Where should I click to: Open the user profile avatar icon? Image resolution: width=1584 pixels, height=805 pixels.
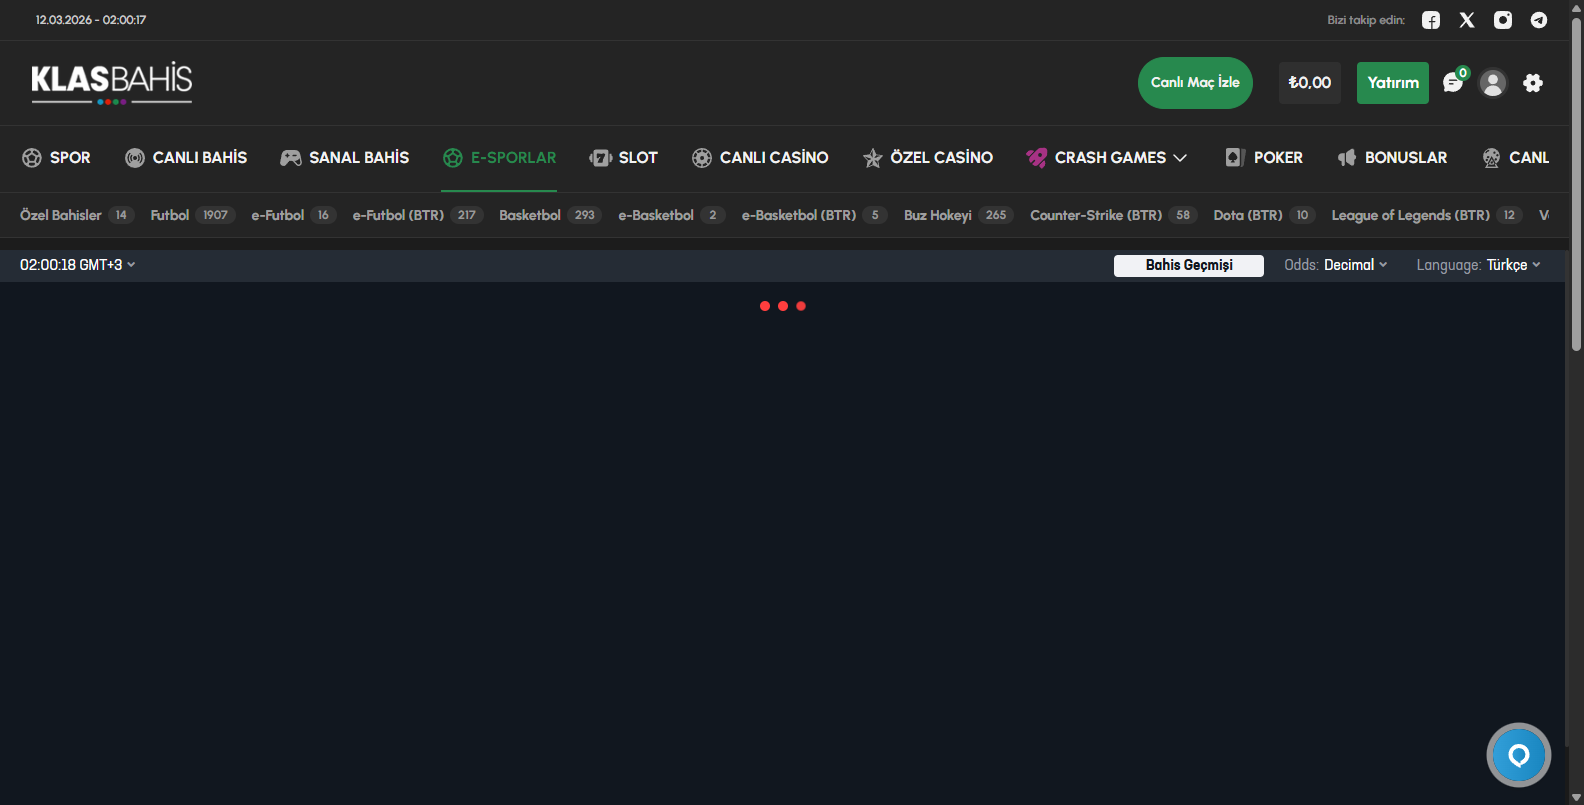(1493, 83)
